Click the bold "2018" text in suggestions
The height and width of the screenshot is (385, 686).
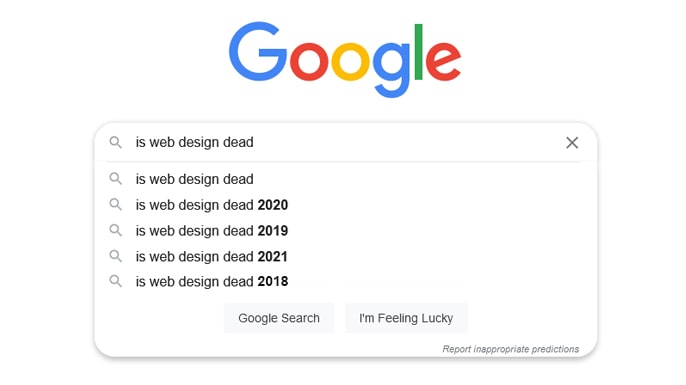pos(273,281)
